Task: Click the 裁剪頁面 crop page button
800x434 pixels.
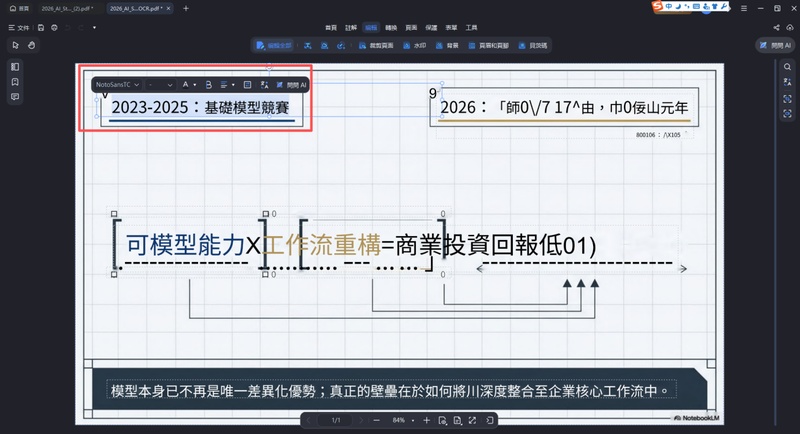Action: pyautogui.click(x=376, y=45)
